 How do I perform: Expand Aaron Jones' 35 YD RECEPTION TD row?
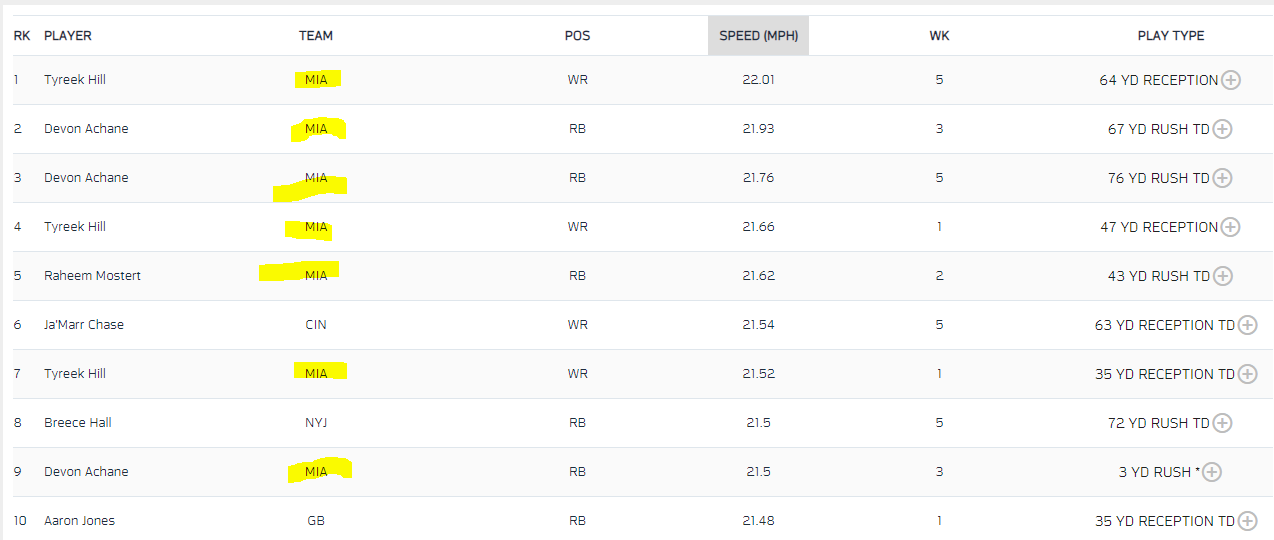coord(1247,521)
